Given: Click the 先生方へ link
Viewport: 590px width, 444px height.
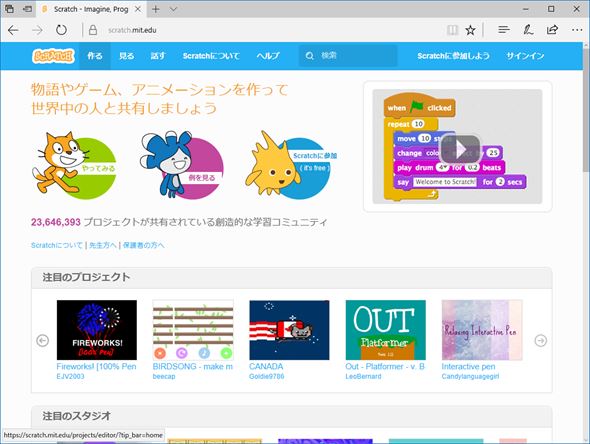Looking at the screenshot, I should (x=103, y=245).
